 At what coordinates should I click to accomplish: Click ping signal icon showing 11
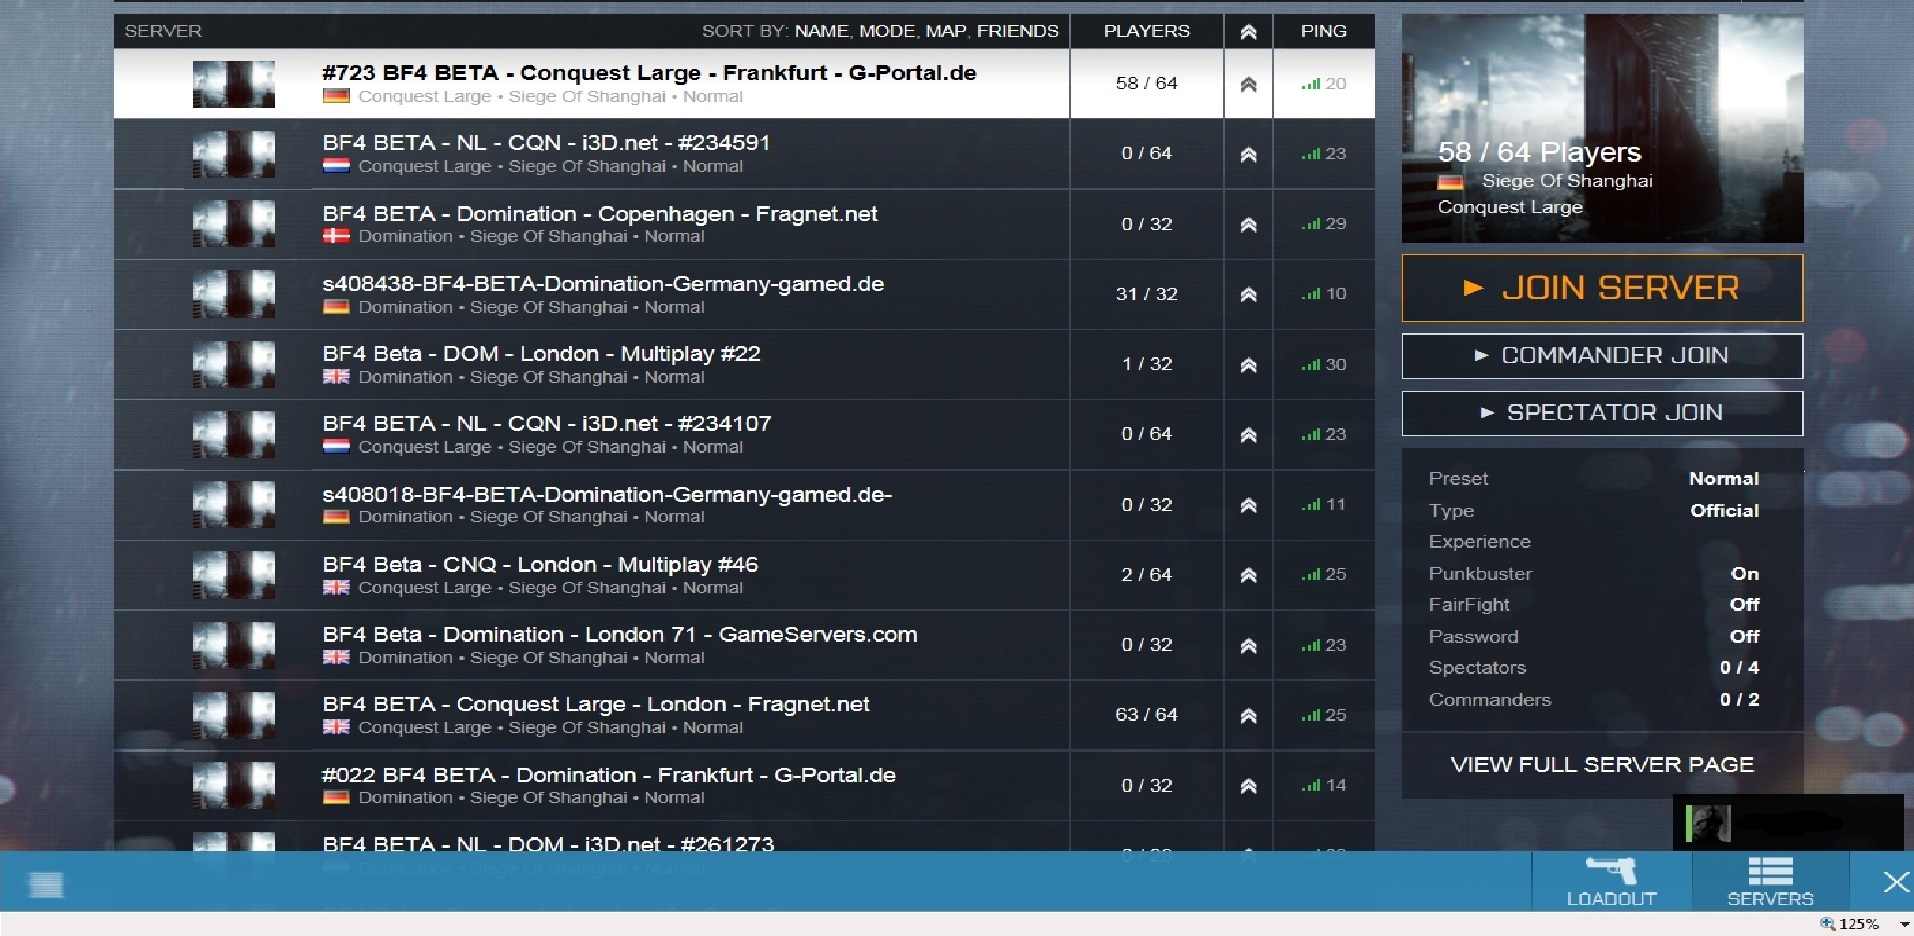(1310, 505)
